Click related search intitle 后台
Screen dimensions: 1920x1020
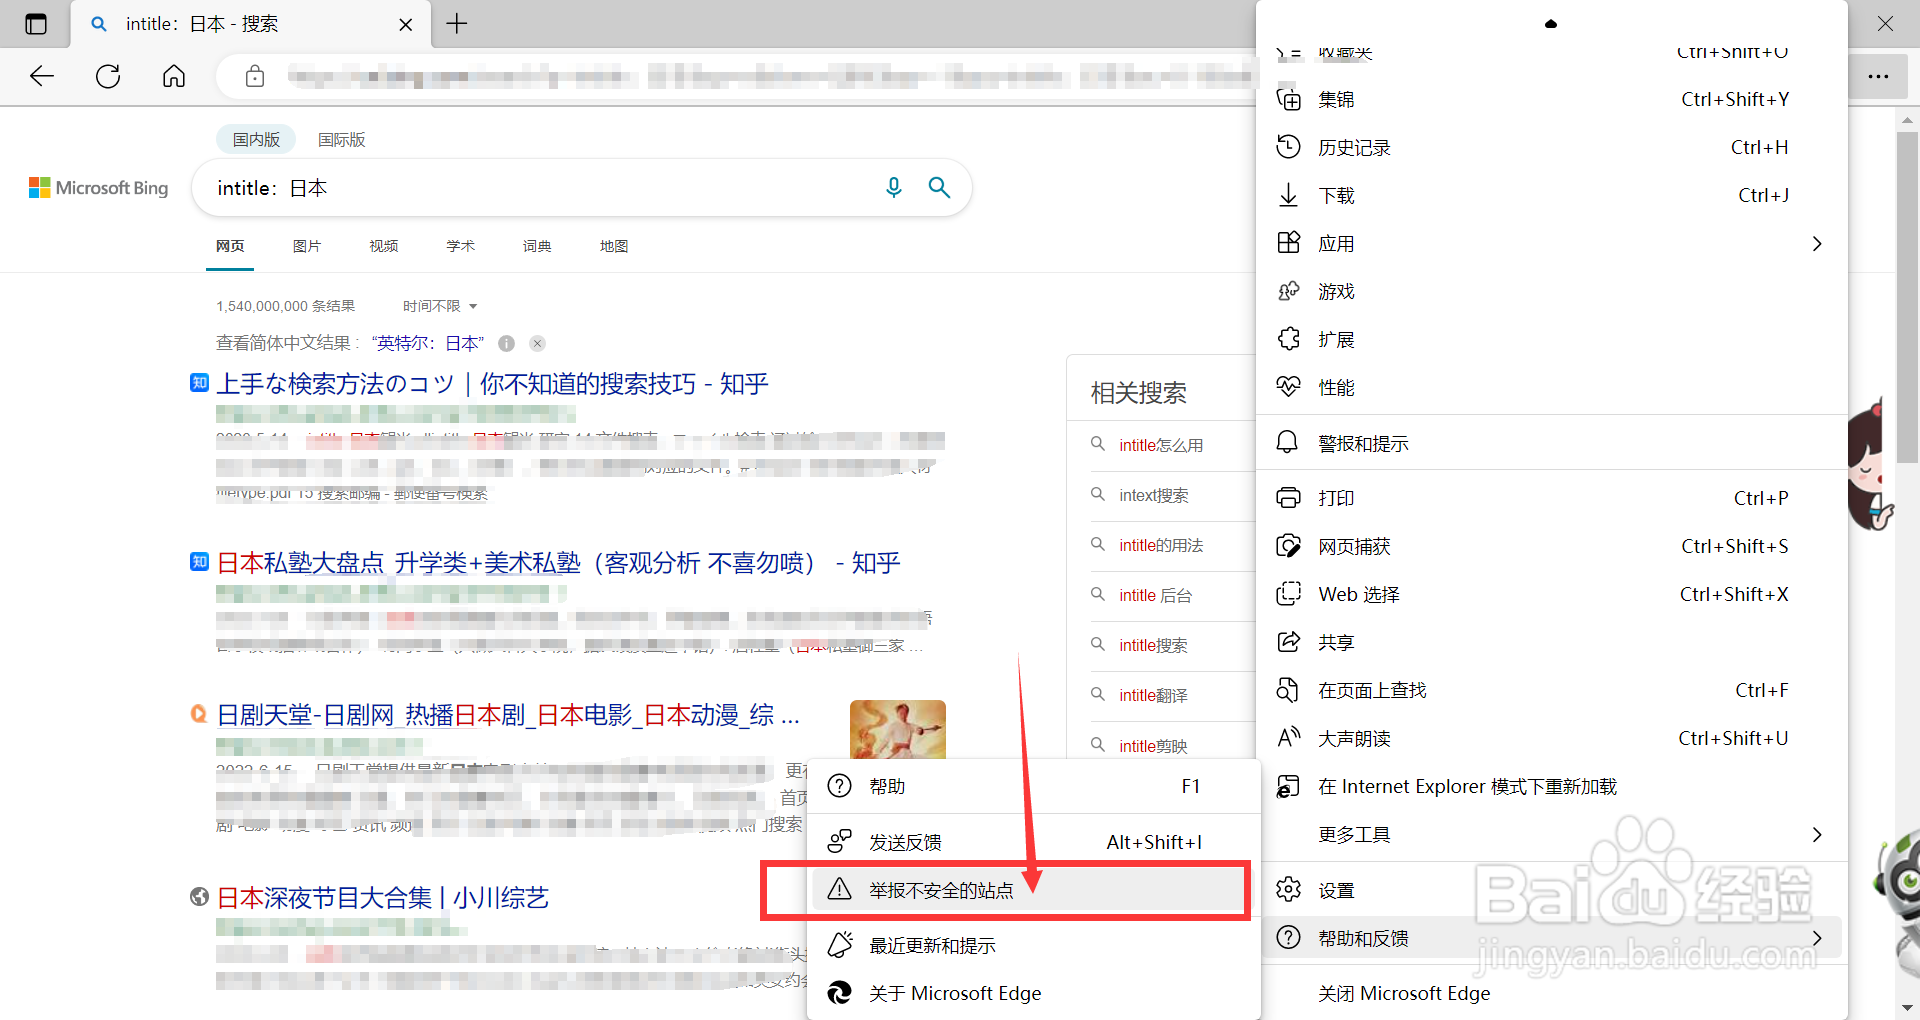pyautogui.click(x=1155, y=595)
